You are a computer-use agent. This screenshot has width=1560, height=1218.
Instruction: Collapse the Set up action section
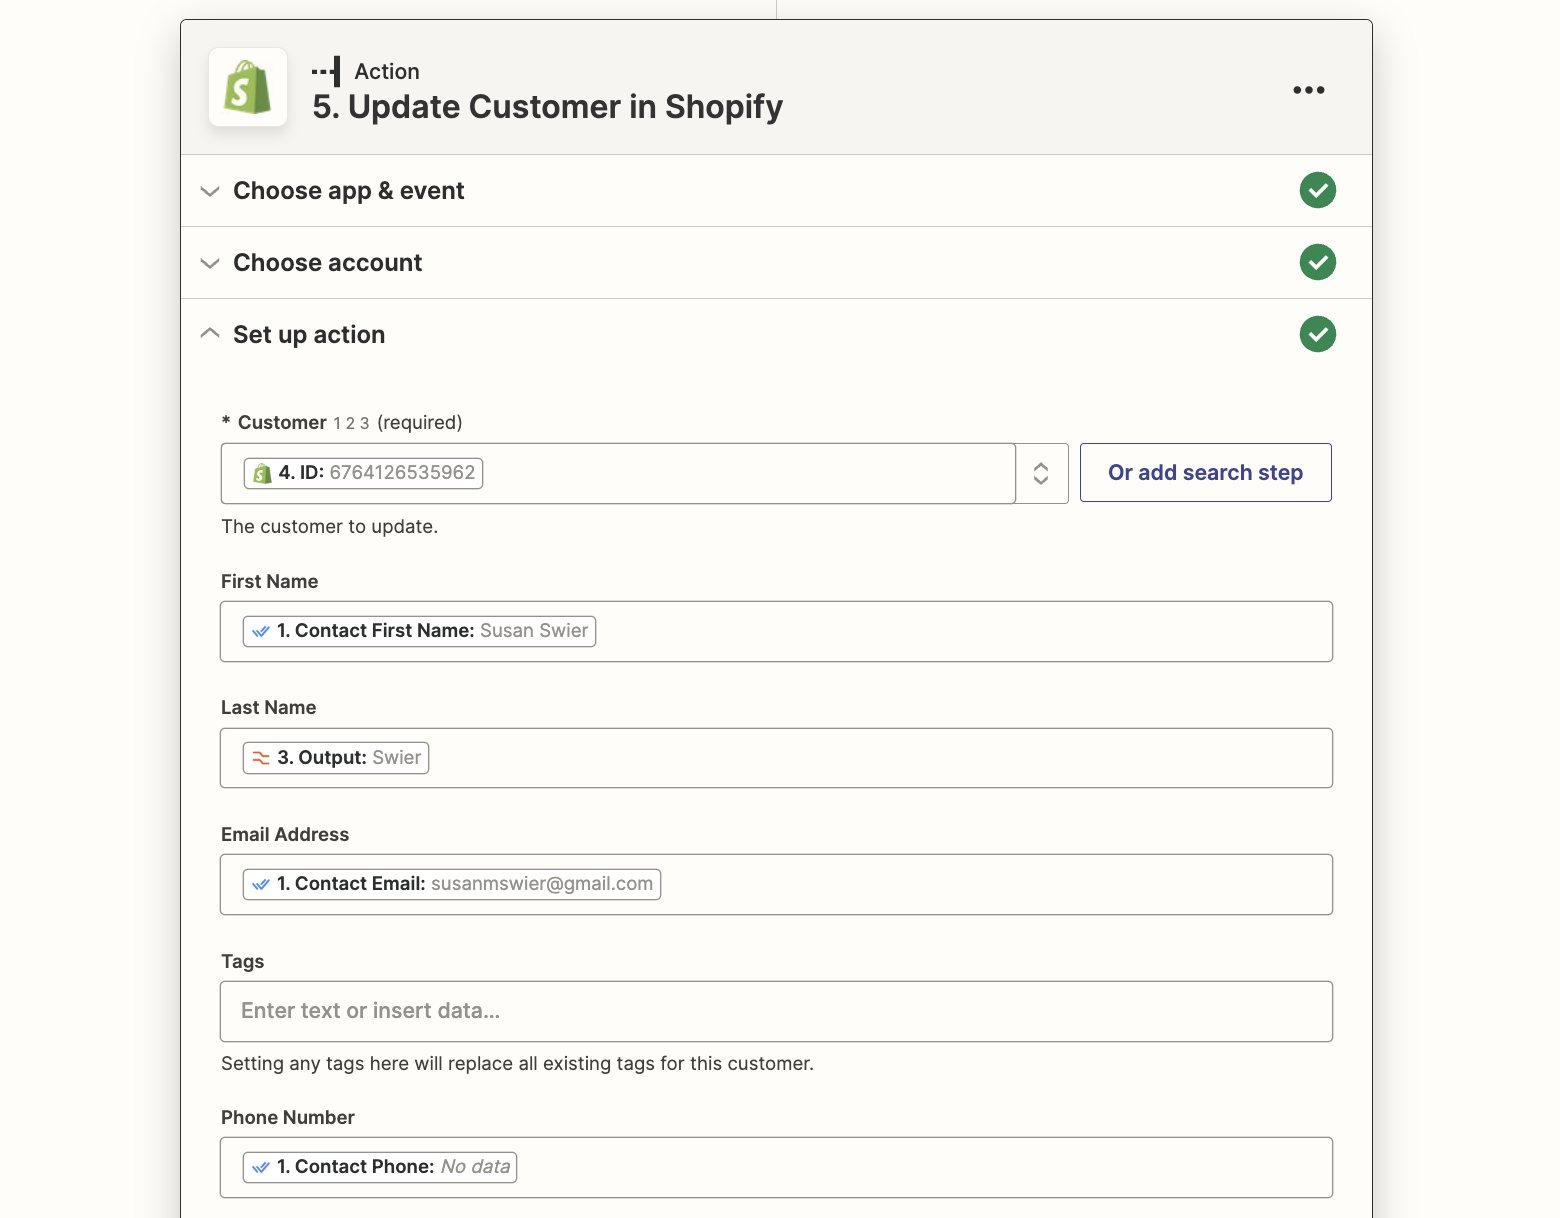[x=308, y=335]
